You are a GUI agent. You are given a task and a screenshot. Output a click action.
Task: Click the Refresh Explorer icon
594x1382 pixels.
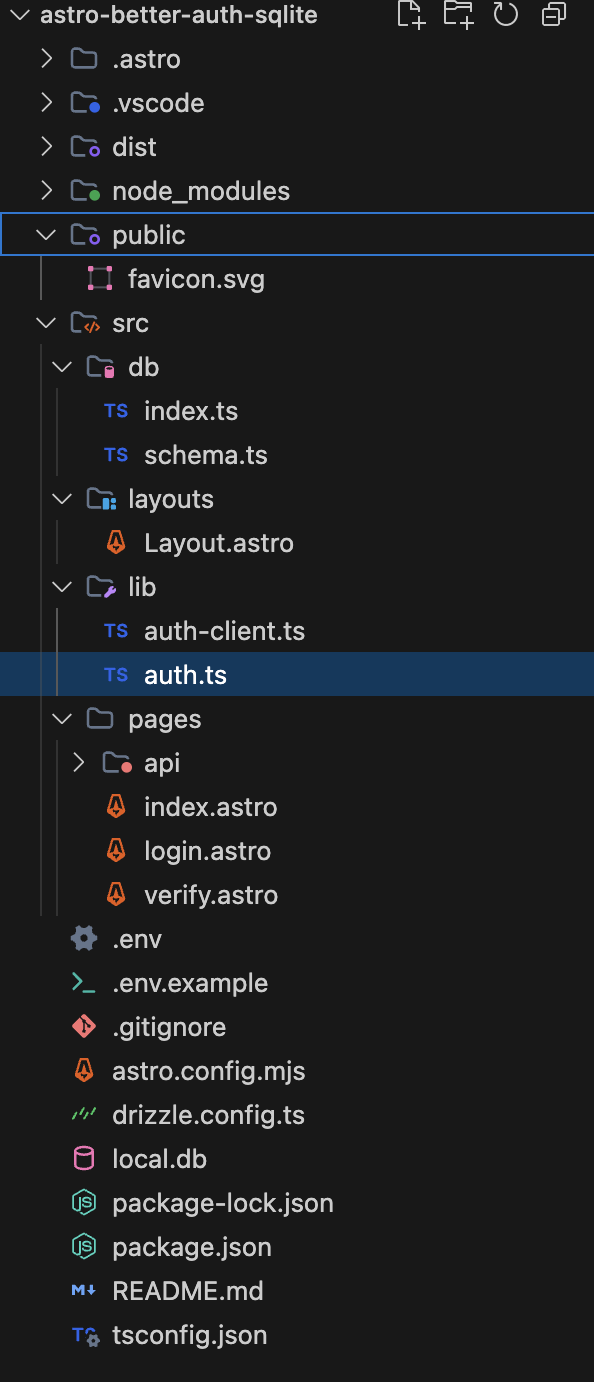point(505,15)
